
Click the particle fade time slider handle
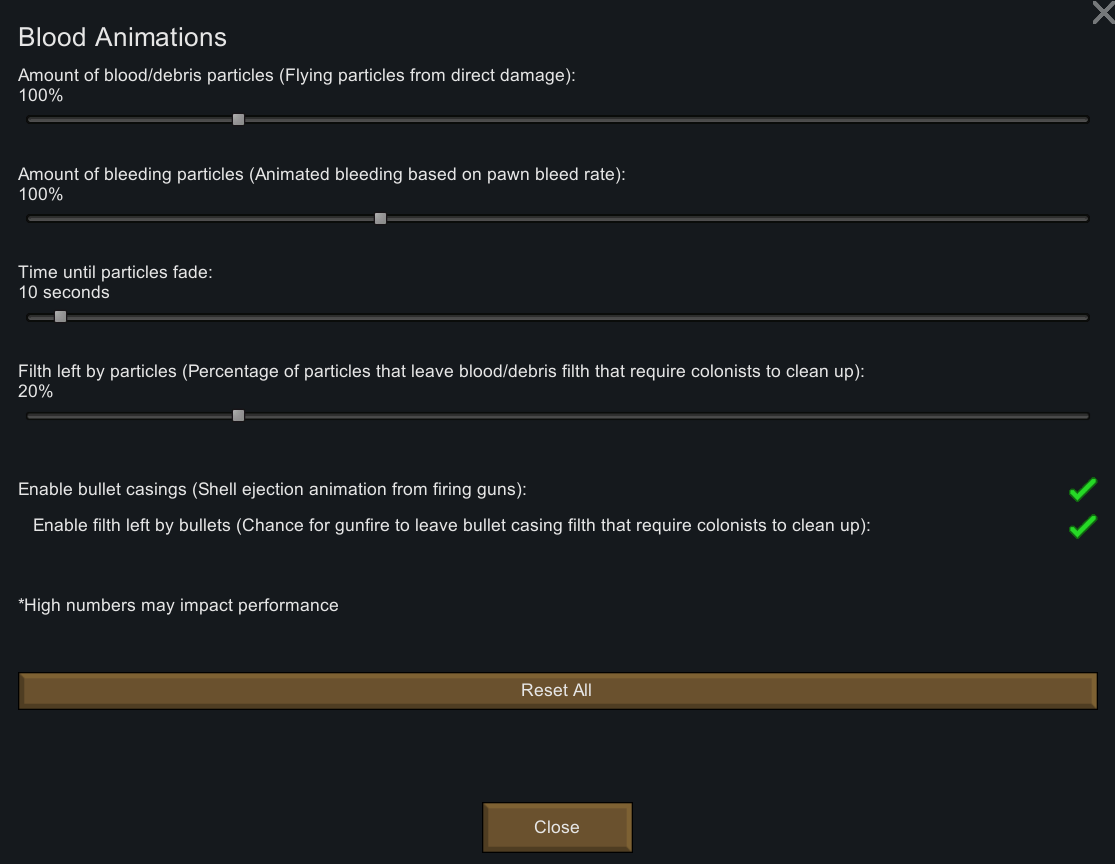(60, 316)
